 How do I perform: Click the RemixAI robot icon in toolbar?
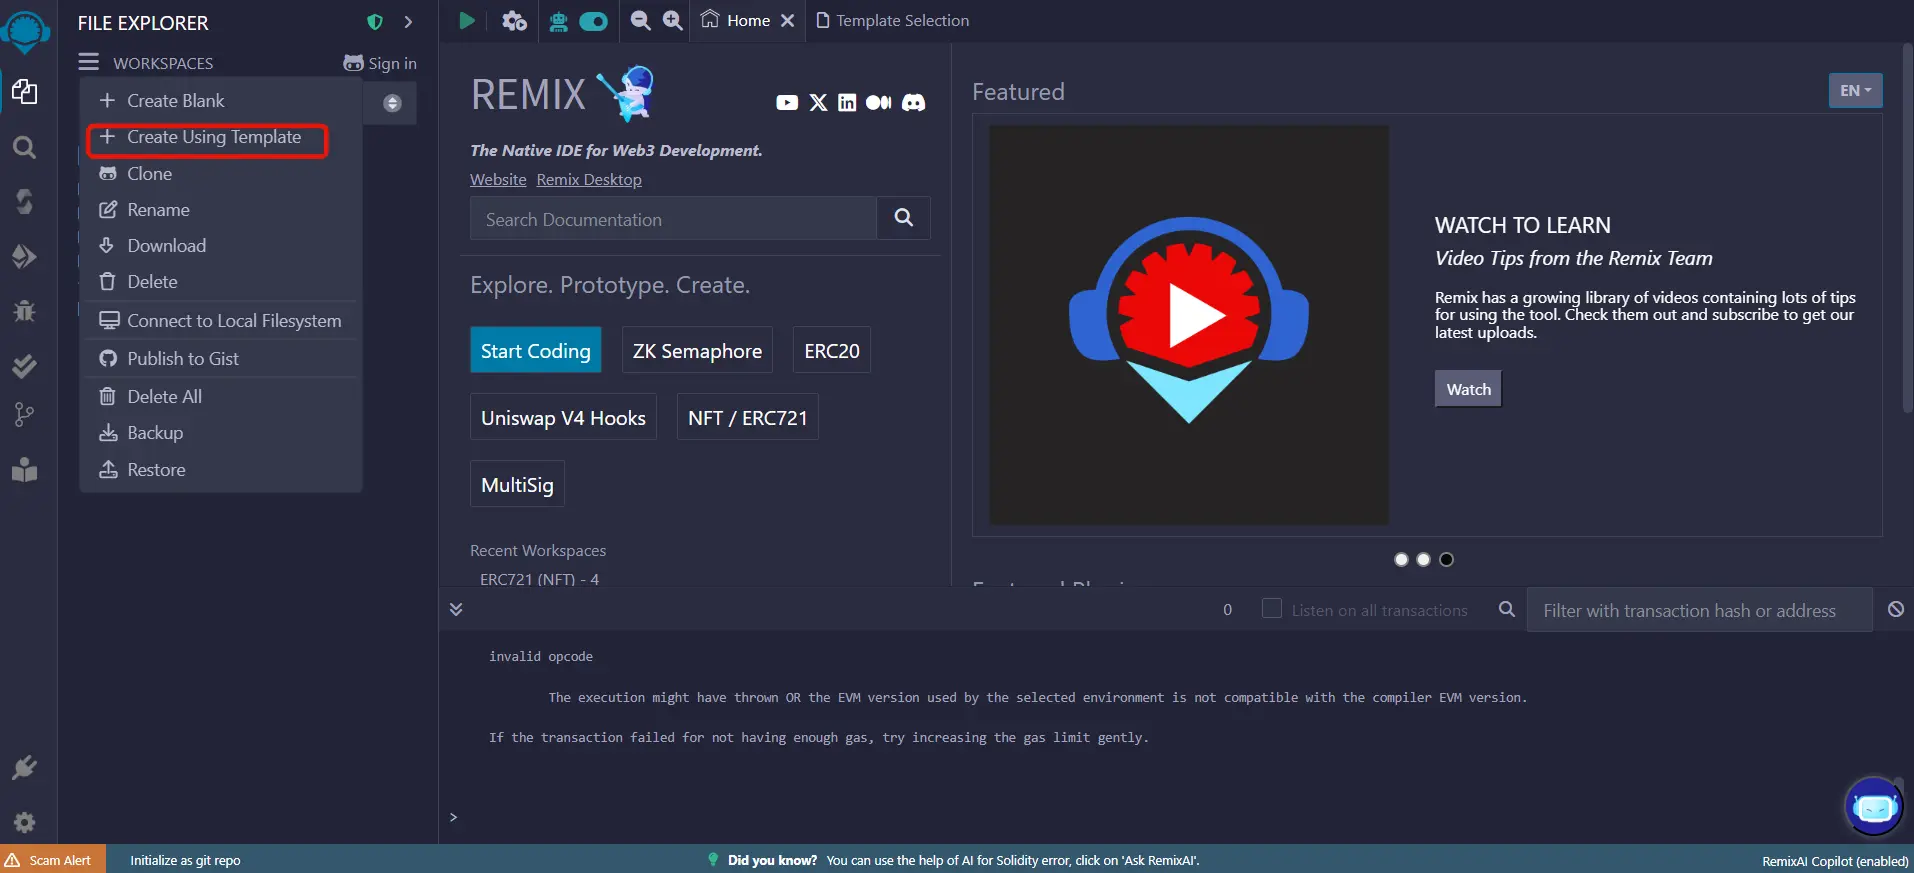click(x=559, y=21)
